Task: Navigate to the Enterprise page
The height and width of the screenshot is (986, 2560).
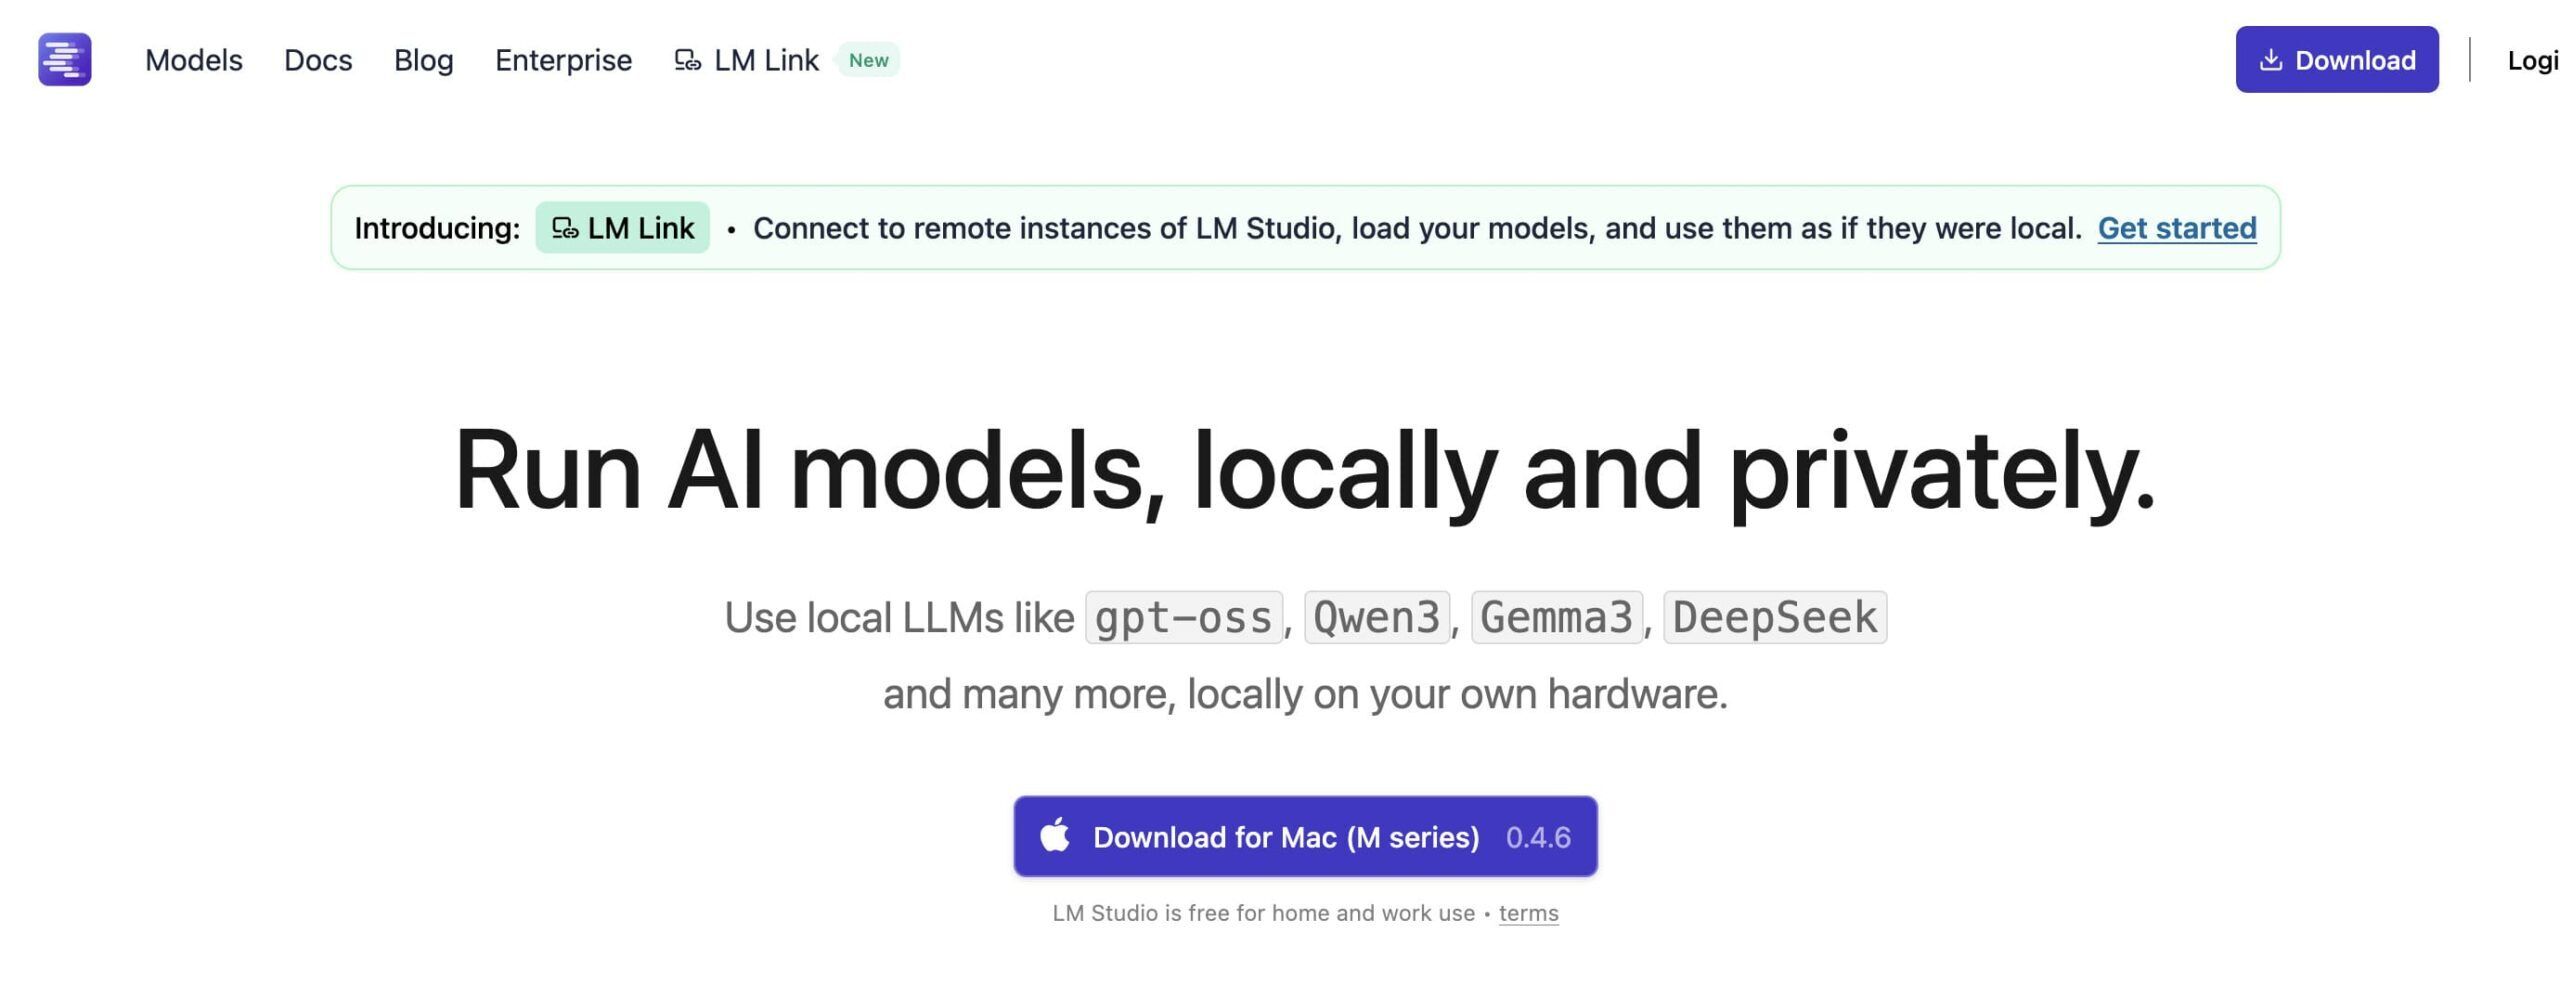Action: pyautogui.click(x=564, y=60)
